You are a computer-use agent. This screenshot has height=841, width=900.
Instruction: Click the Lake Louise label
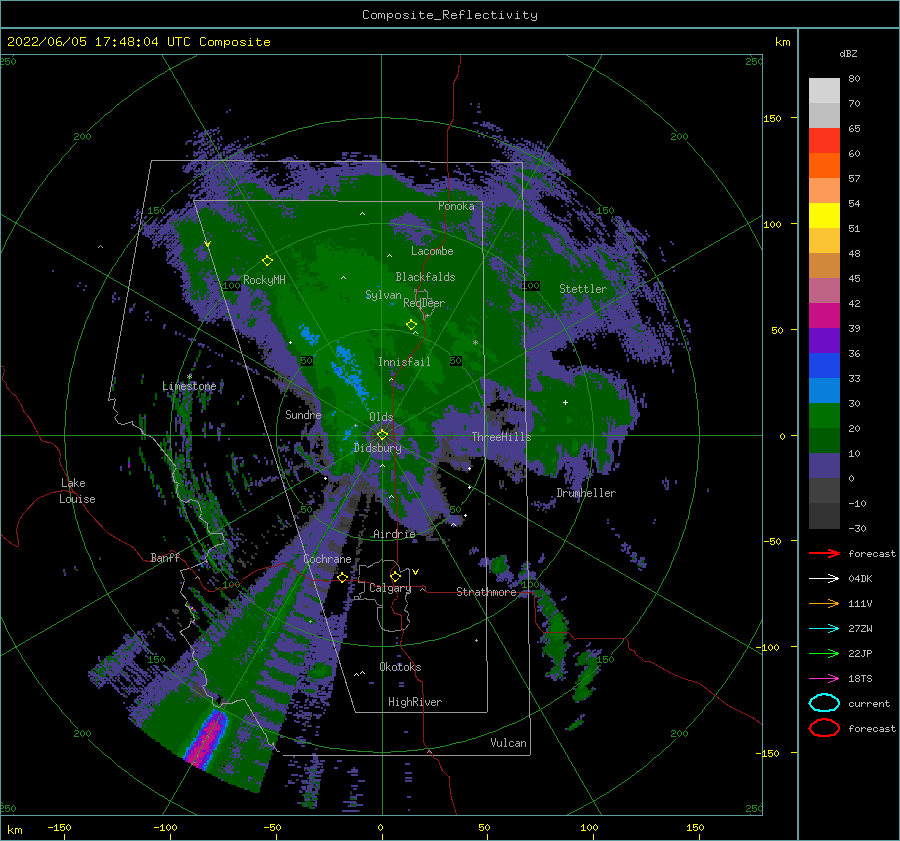click(77, 491)
